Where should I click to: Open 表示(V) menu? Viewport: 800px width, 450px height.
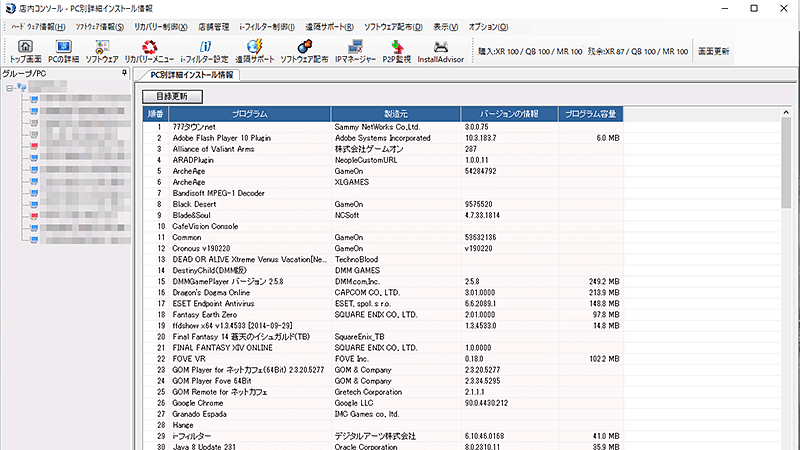(445, 27)
